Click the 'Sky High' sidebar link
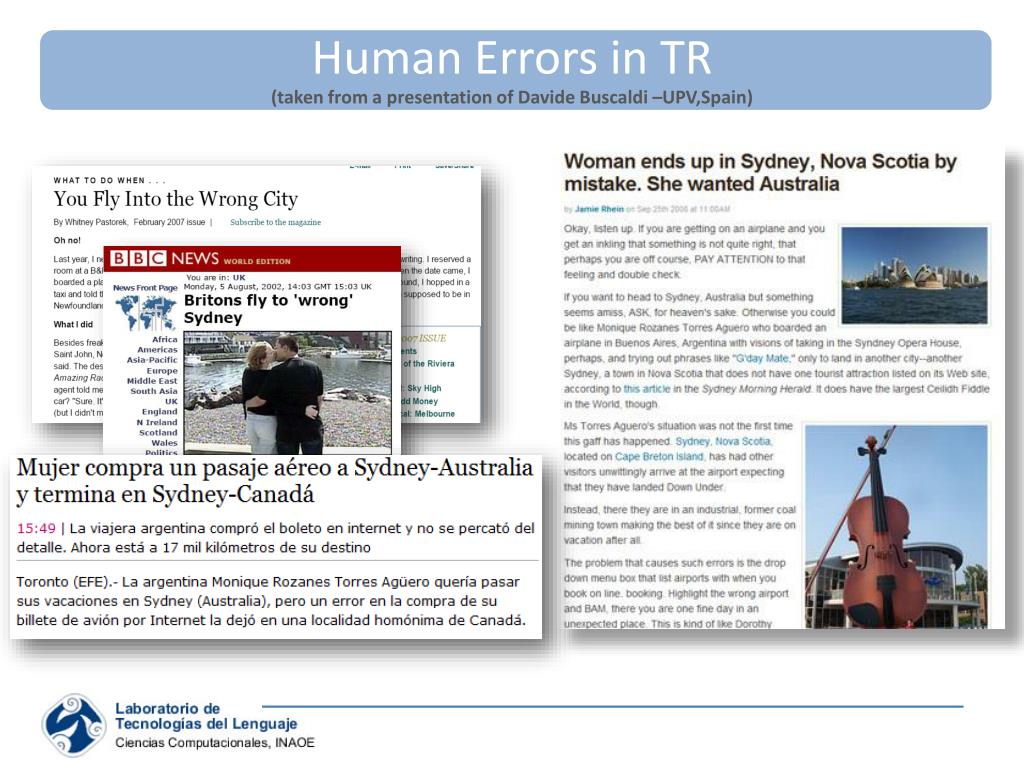 click(424, 388)
